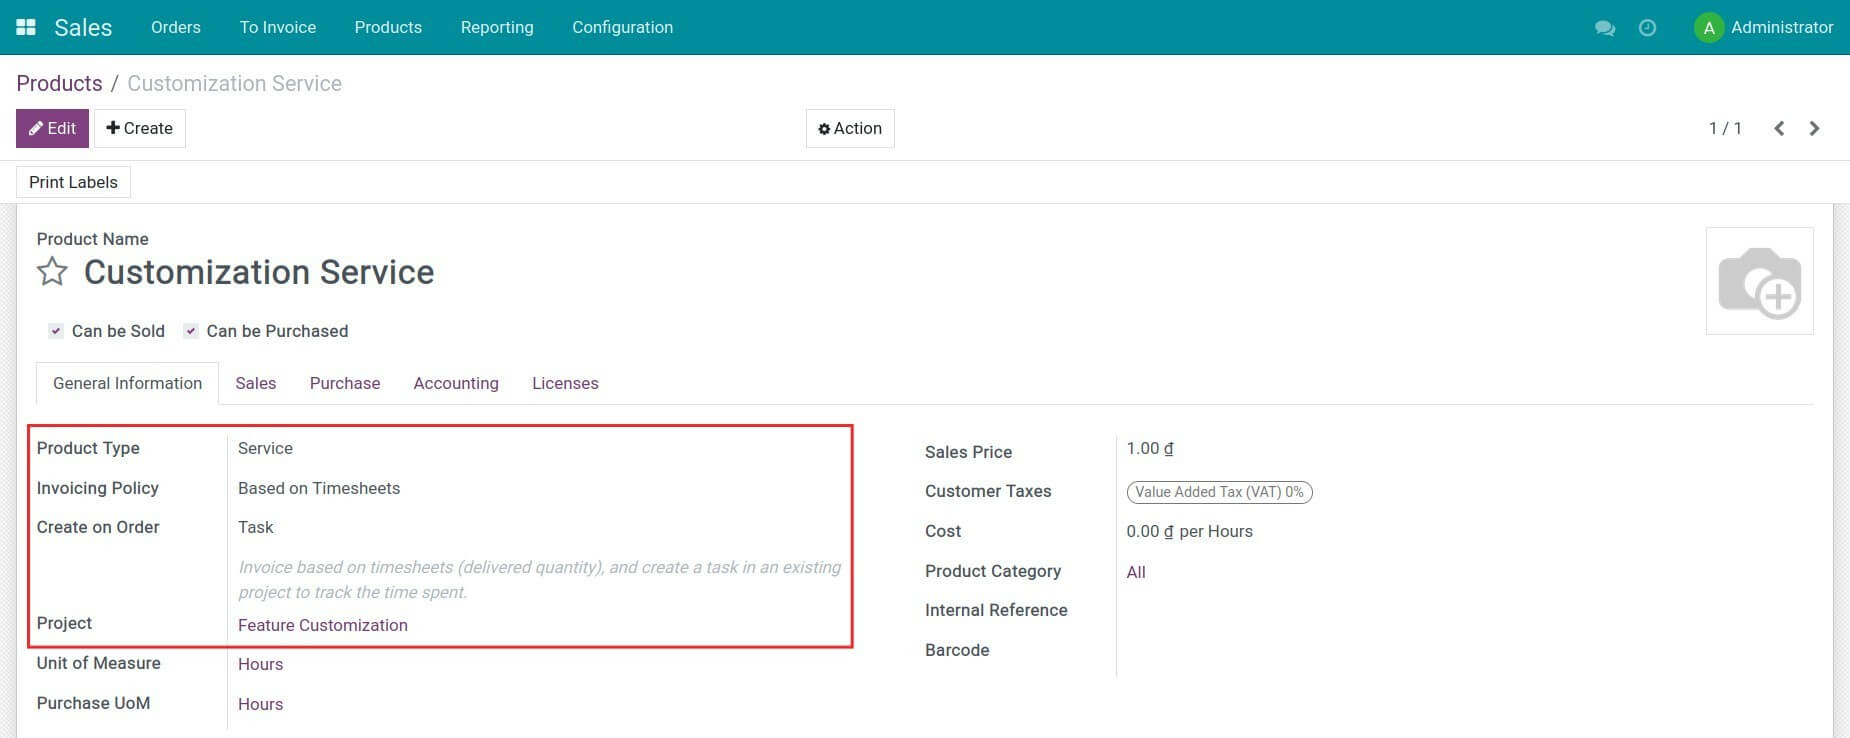The height and width of the screenshot is (738, 1850).
Task: Click the 0.00 ₫ per Hours cost
Action: point(1189,531)
